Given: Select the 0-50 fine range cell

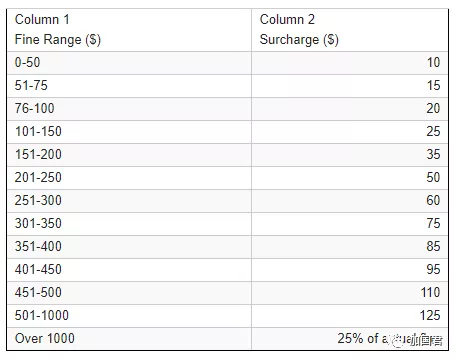Looking at the screenshot, I should (129, 63).
